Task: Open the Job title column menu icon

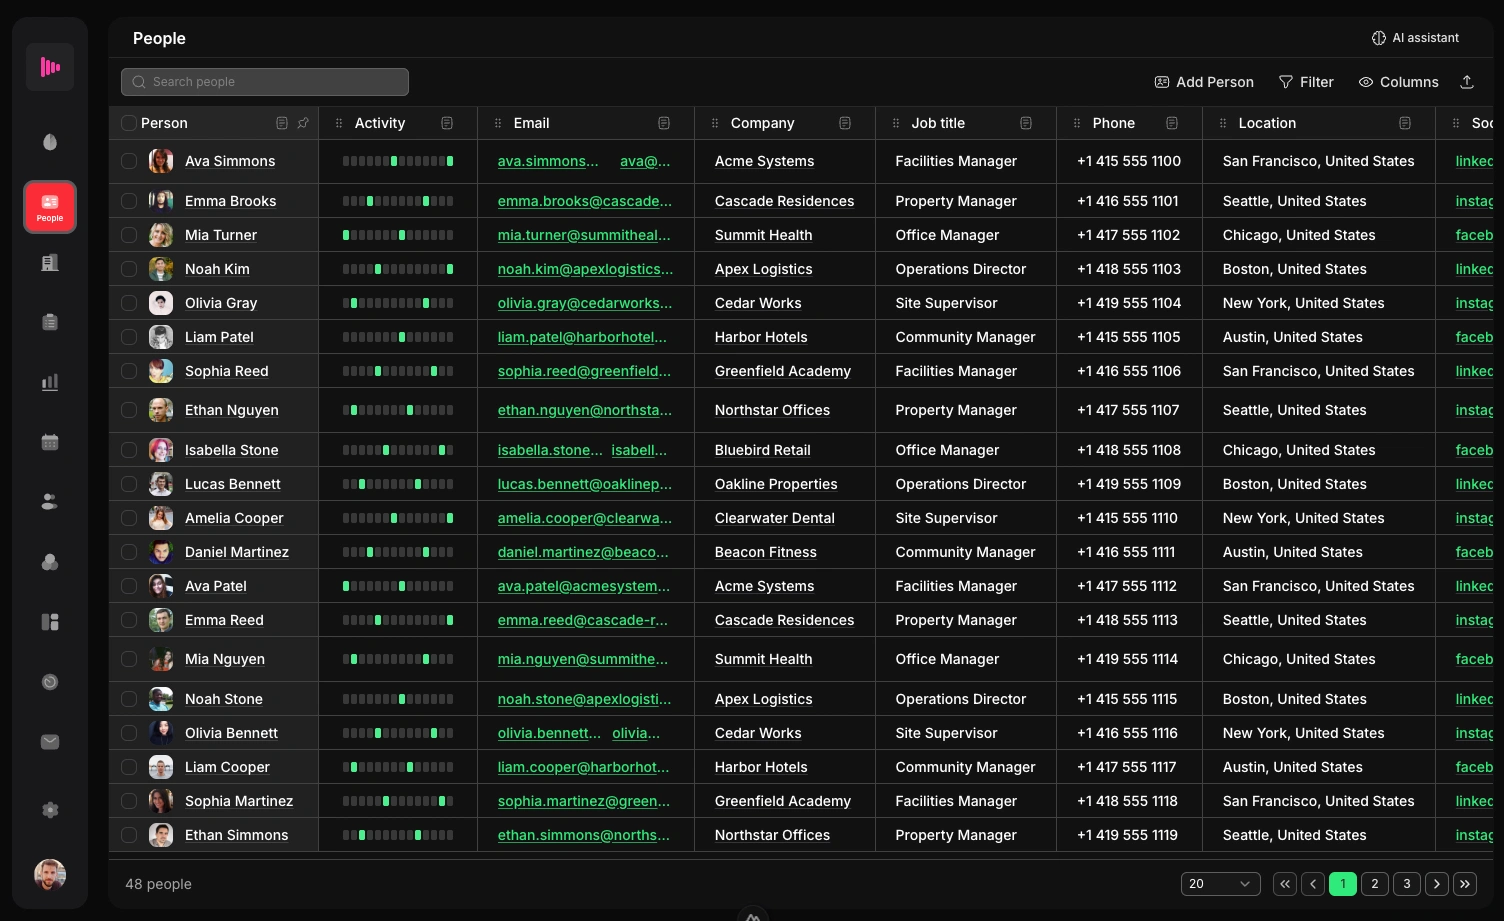Action: point(1026,123)
